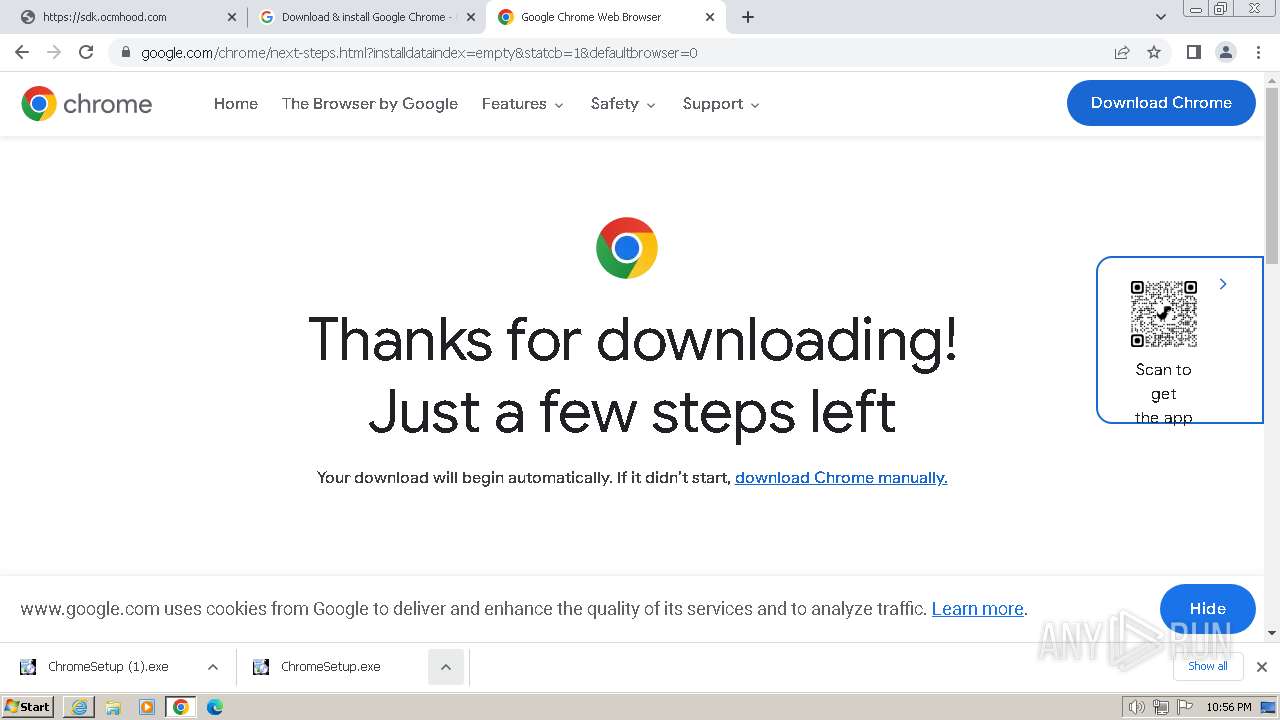Open The Browser by Google page
The image size is (1280, 720).
pyautogui.click(x=370, y=104)
